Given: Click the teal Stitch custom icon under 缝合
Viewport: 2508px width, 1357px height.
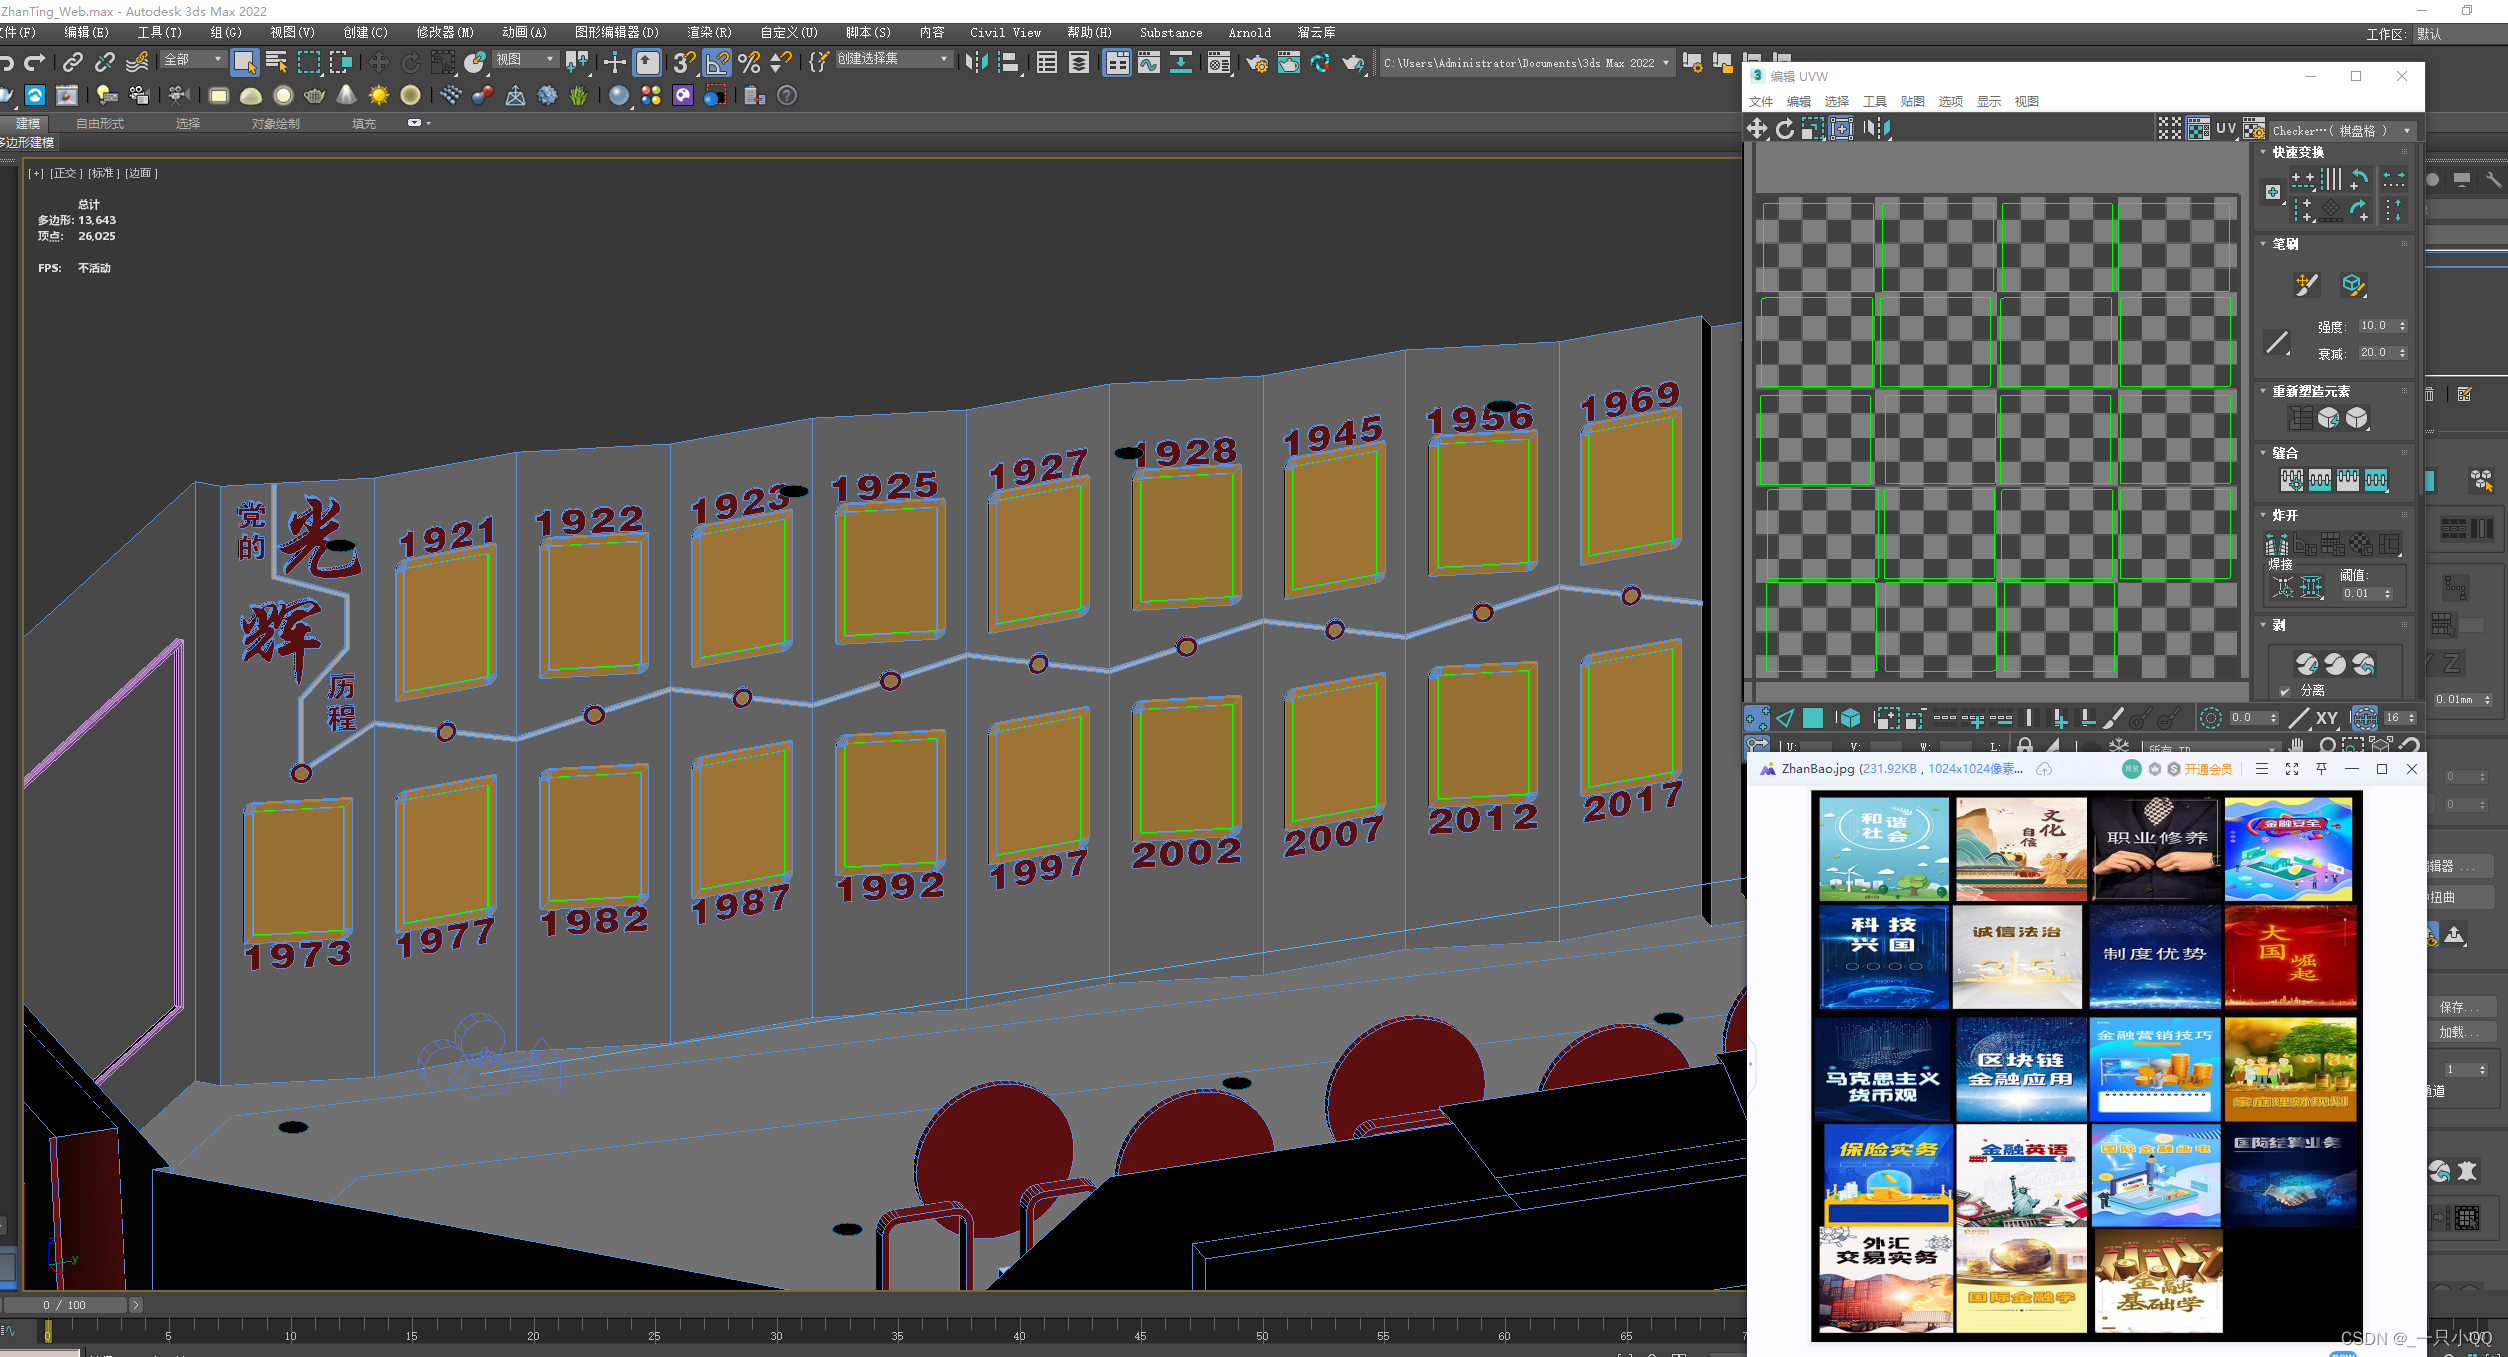Looking at the screenshot, I should pyautogui.click(x=2376, y=480).
